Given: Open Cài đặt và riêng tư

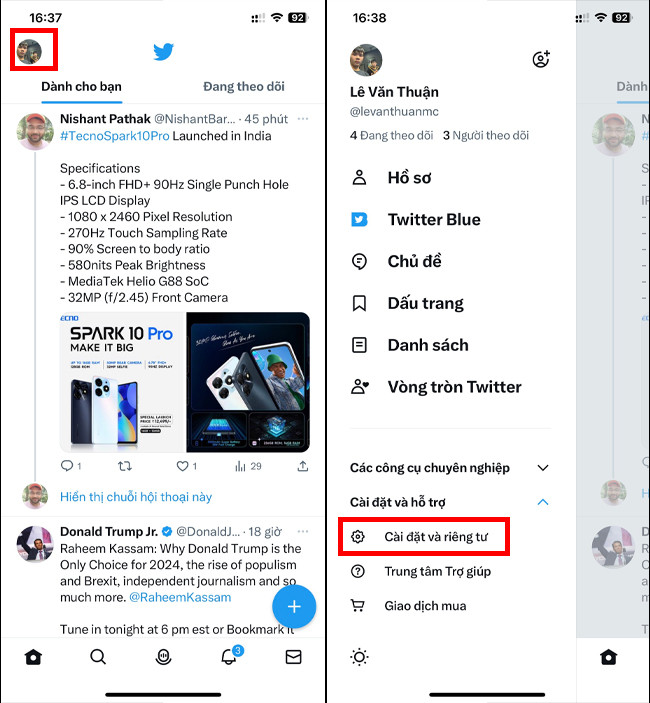Looking at the screenshot, I should (424, 537).
